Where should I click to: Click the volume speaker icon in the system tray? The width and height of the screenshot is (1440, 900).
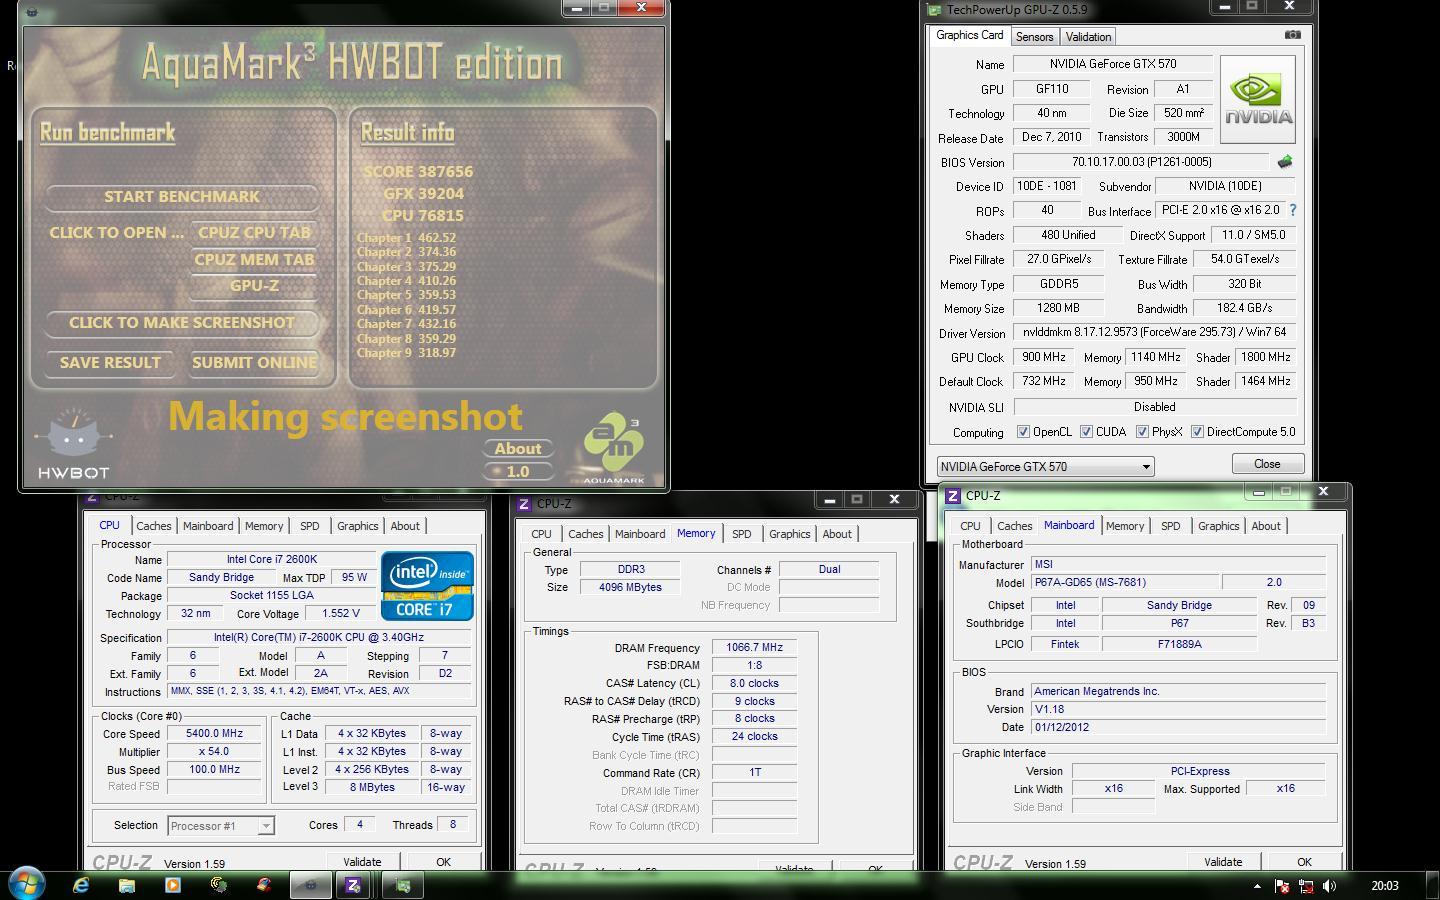point(1329,885)
